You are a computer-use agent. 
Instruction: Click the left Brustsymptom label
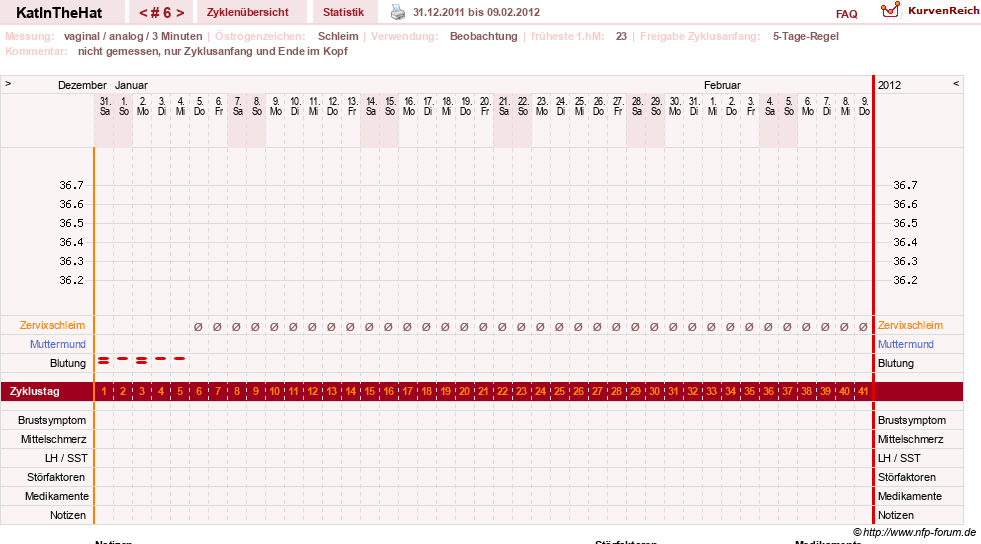click(x=52, y=420)
